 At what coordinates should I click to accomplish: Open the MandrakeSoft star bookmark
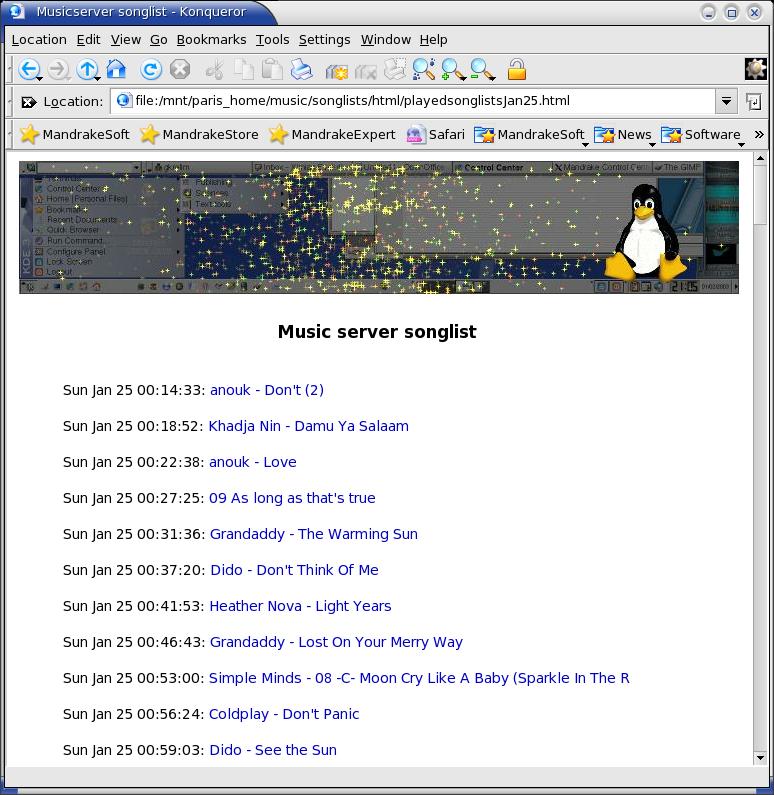75,134
